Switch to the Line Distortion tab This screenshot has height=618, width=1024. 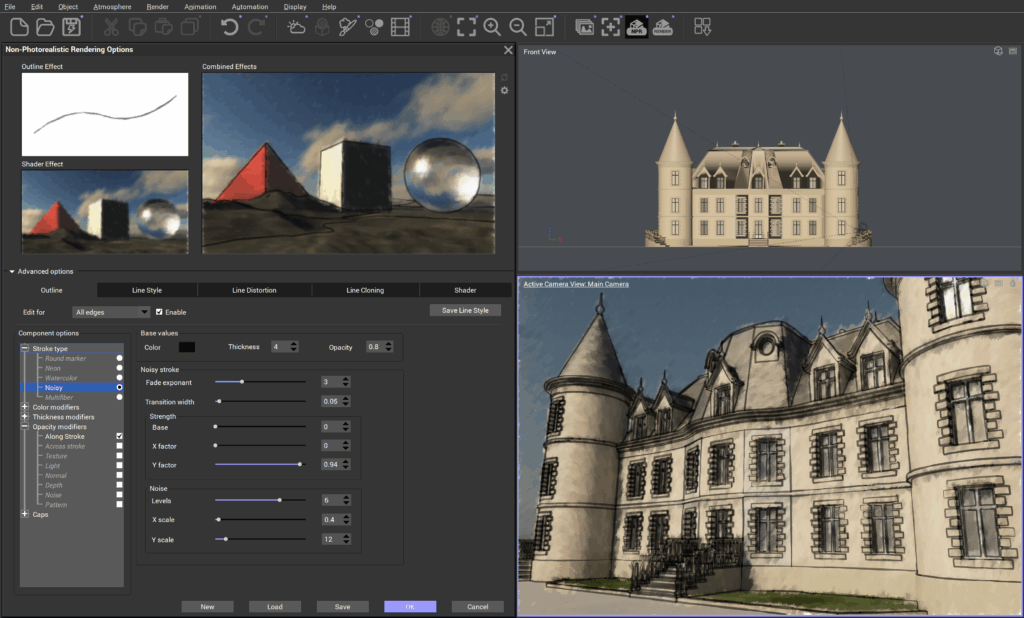254,290
